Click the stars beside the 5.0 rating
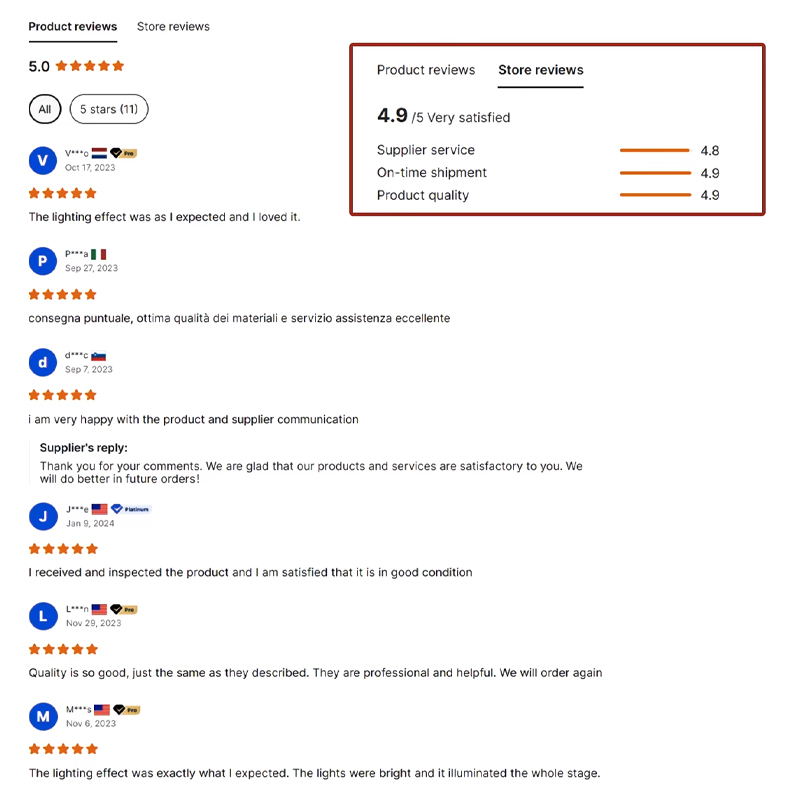 coord(90,66)
